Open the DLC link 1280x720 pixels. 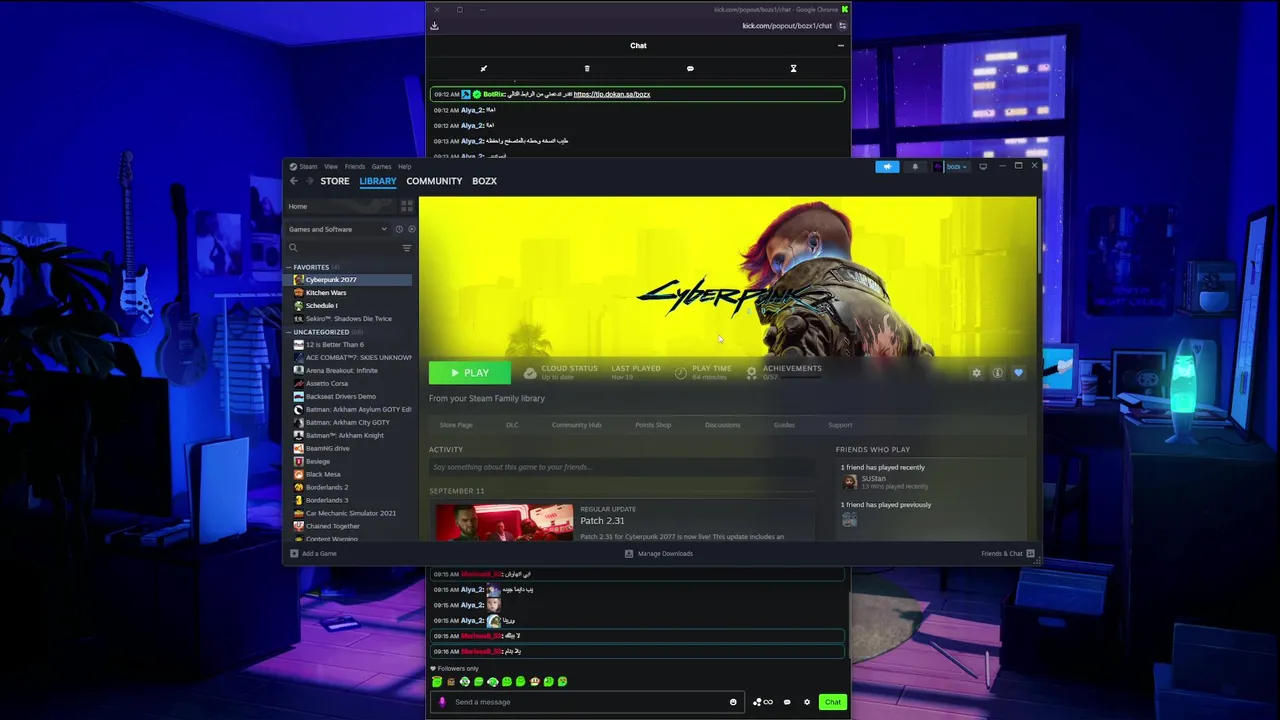tap(512, 425)
